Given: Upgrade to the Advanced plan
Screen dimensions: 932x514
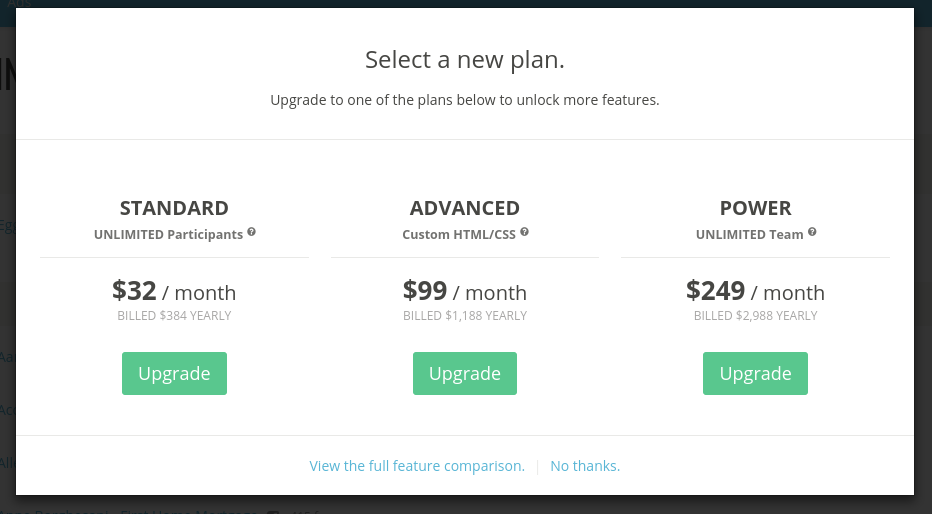Looking at the screenshot, I should pos(465,374).
